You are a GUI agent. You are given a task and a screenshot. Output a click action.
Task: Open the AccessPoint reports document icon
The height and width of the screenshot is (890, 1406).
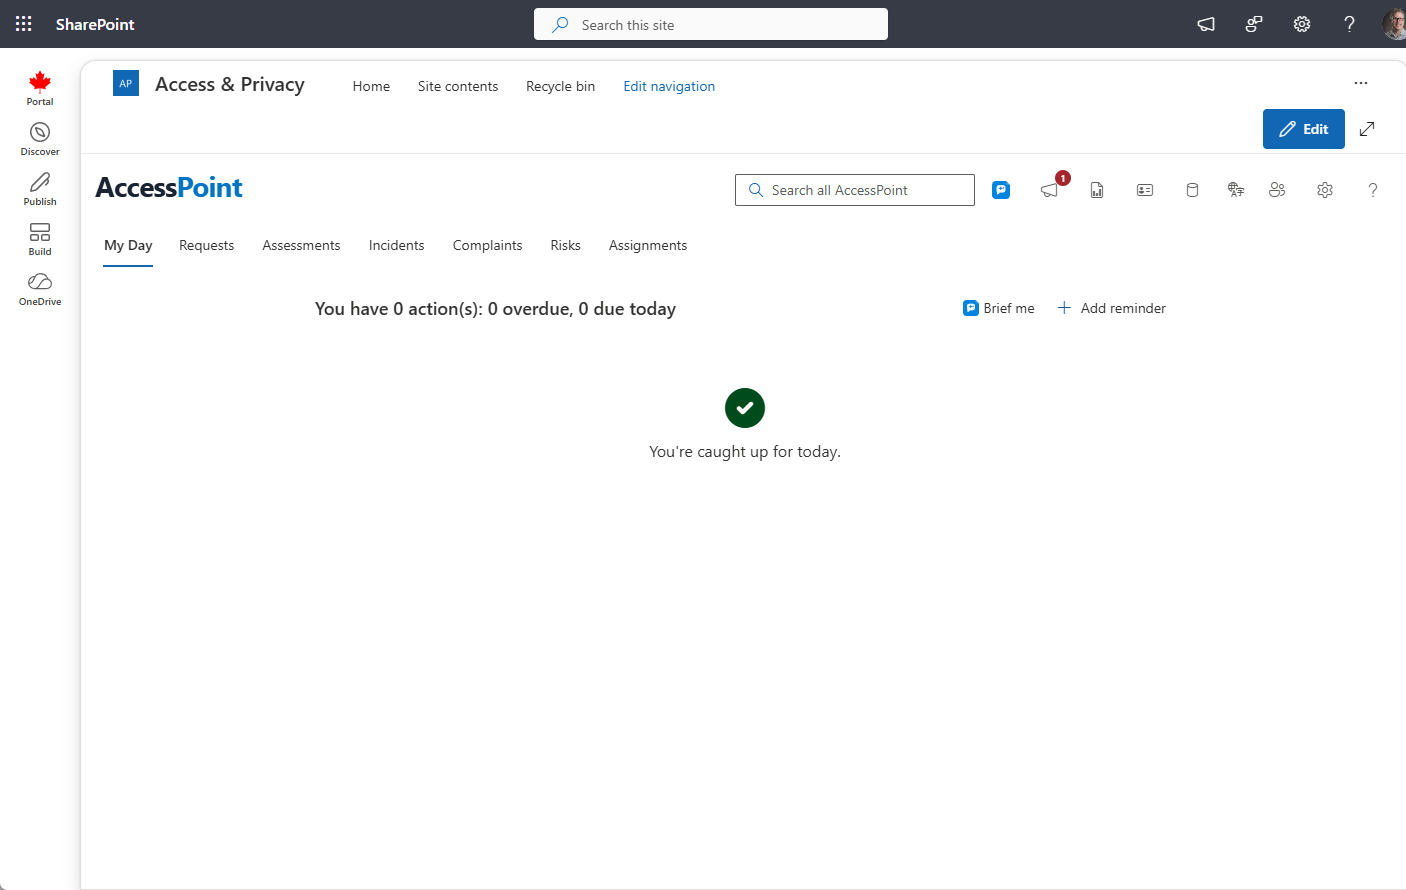(x=1097, y=190)
